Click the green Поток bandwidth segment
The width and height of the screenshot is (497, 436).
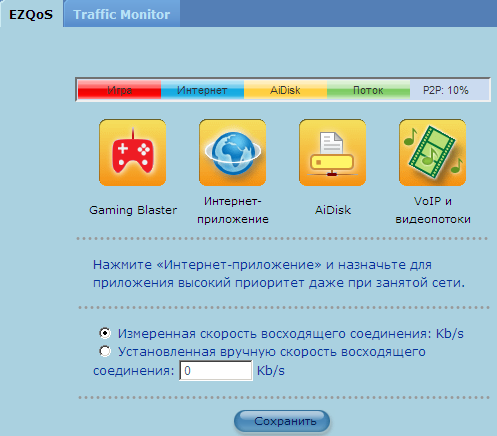point(368,90)
